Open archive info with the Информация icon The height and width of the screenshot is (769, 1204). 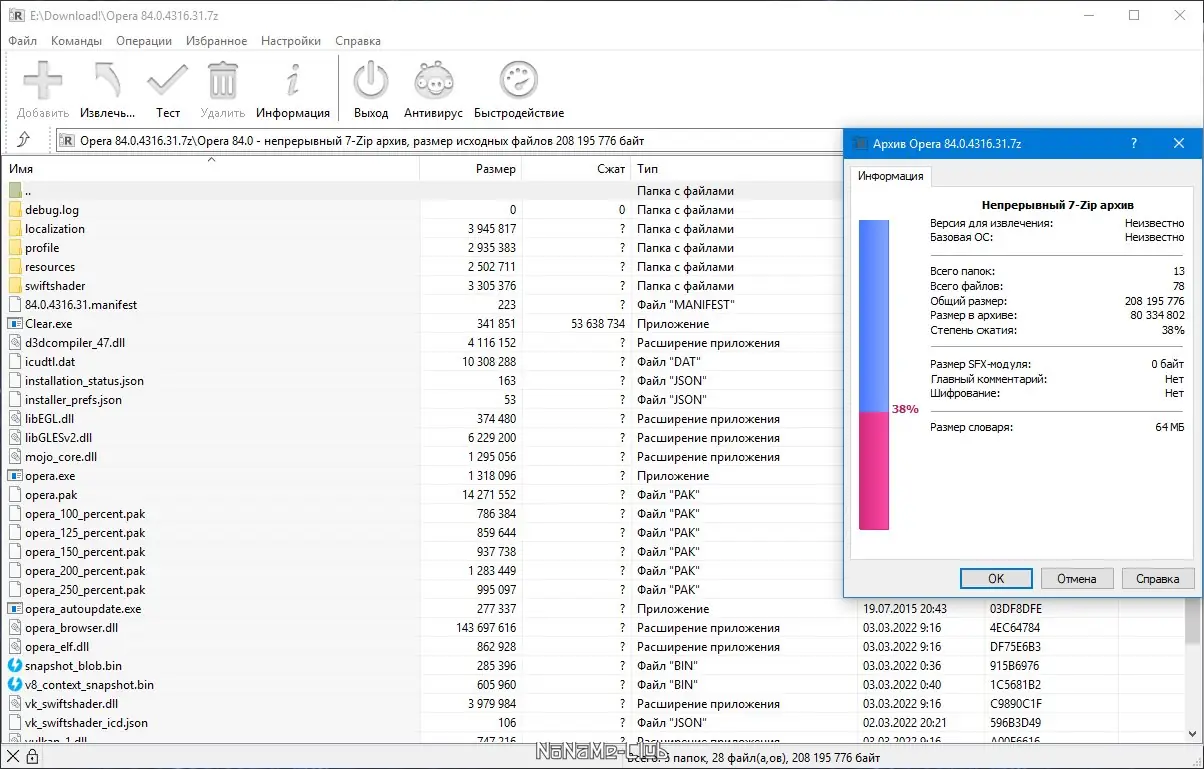pyautogui.click(x=293, y=78)
